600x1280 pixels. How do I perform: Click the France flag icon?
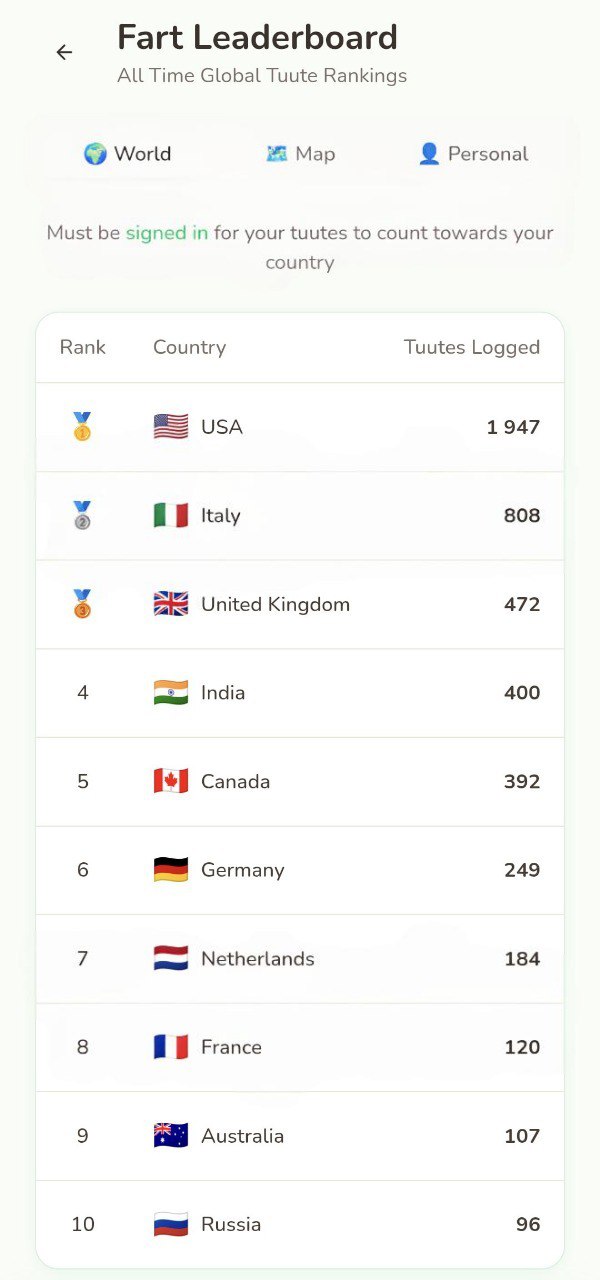coord(171,1047)
